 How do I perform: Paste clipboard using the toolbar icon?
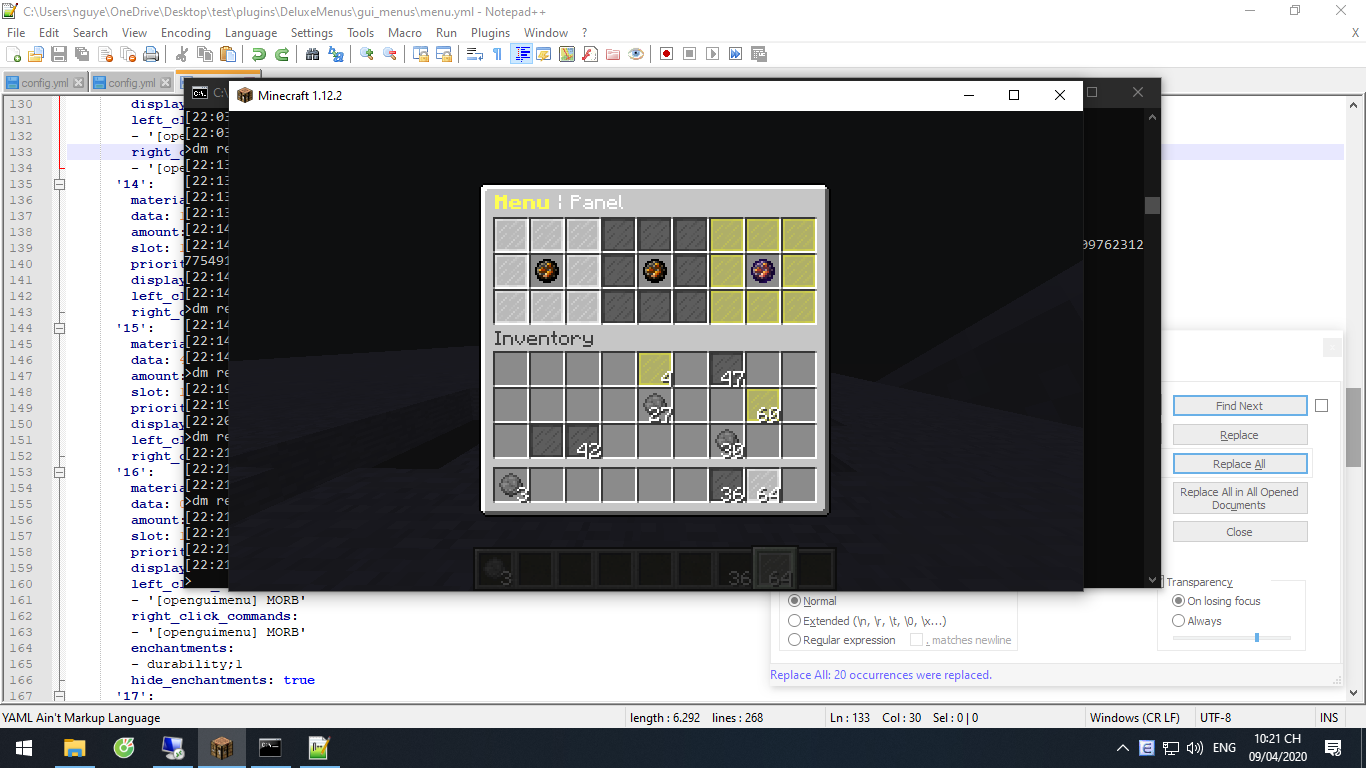click(227, 54)
